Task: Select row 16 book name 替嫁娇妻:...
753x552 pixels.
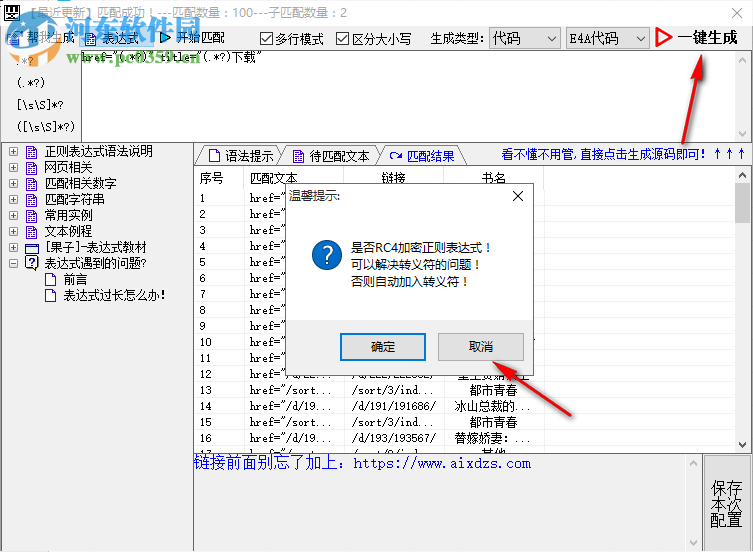Action: [492, 438]
